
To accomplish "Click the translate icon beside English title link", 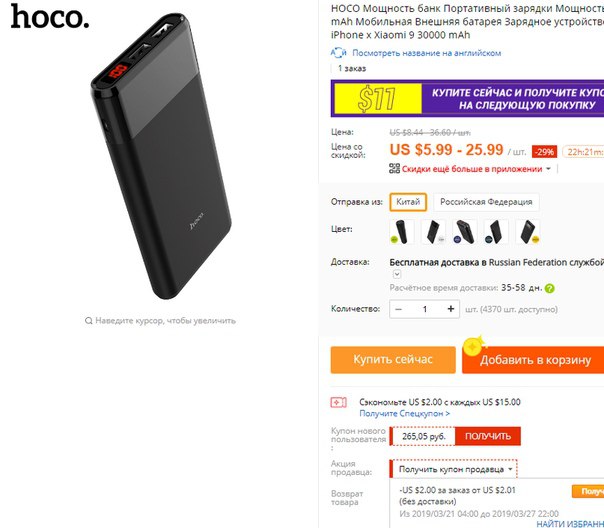I will point(338,53).
